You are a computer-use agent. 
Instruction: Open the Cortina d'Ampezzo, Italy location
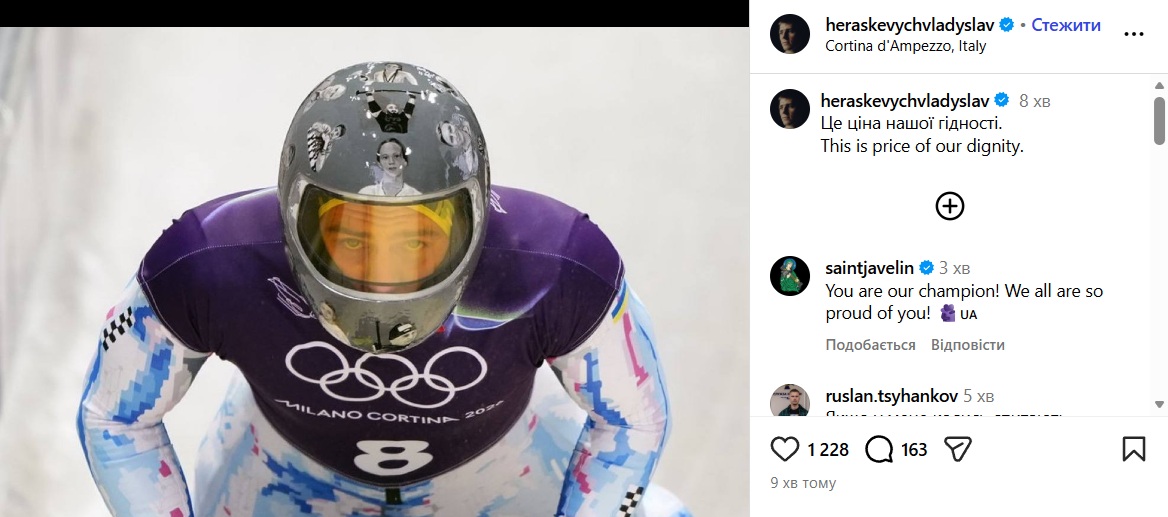(892, 46)
